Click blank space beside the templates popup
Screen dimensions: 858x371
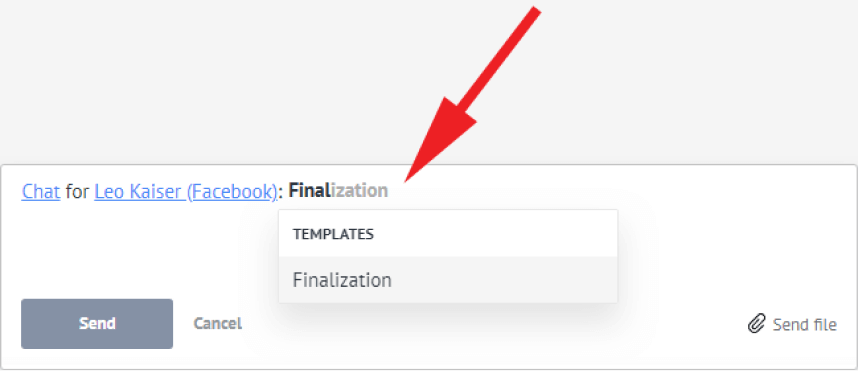coord(733,252)
